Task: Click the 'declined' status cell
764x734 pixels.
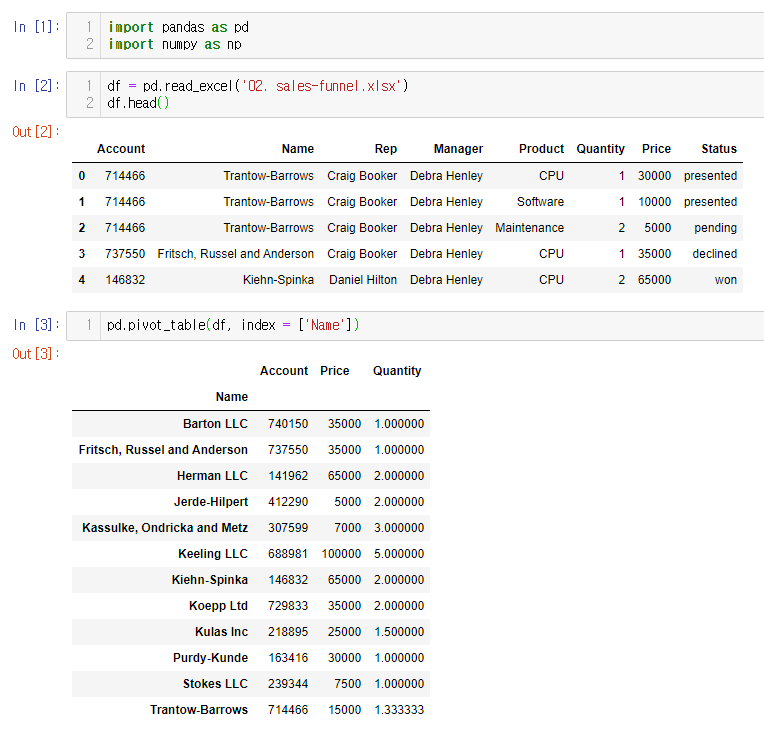Action: (714, 254)
